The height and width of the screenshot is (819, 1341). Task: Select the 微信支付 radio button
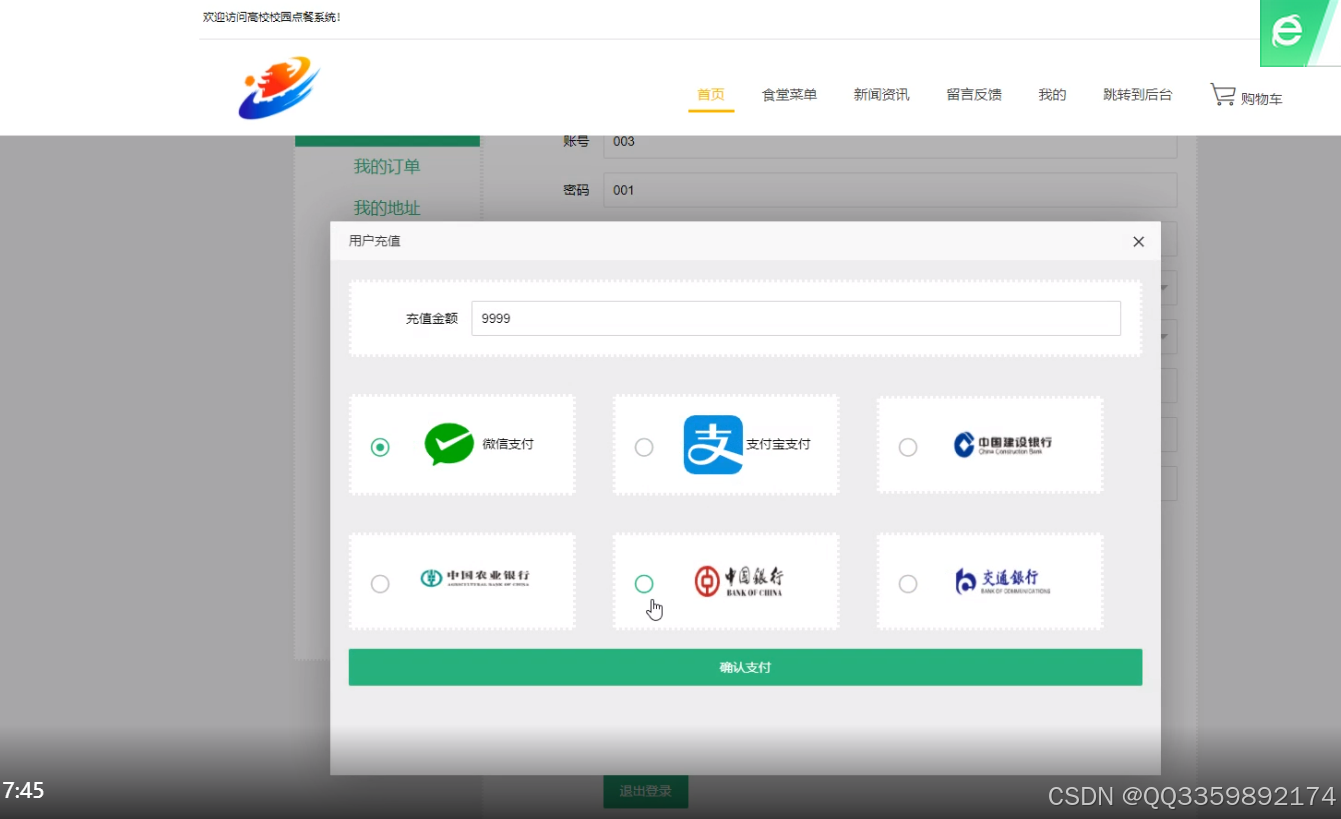click(x=380, y=447)
